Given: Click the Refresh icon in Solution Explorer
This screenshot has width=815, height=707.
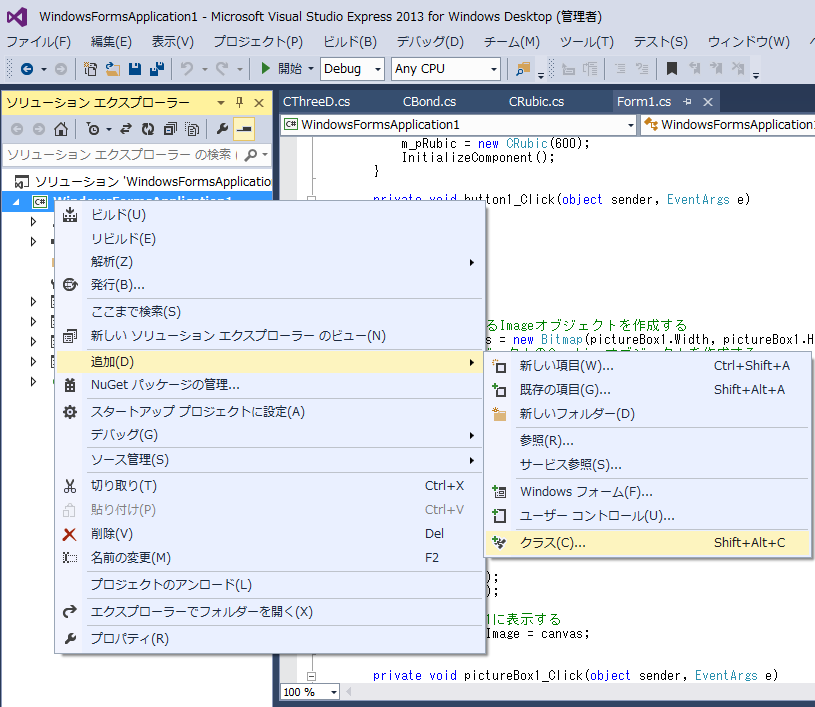Looking at the screenshot, I should pos(148,128).
